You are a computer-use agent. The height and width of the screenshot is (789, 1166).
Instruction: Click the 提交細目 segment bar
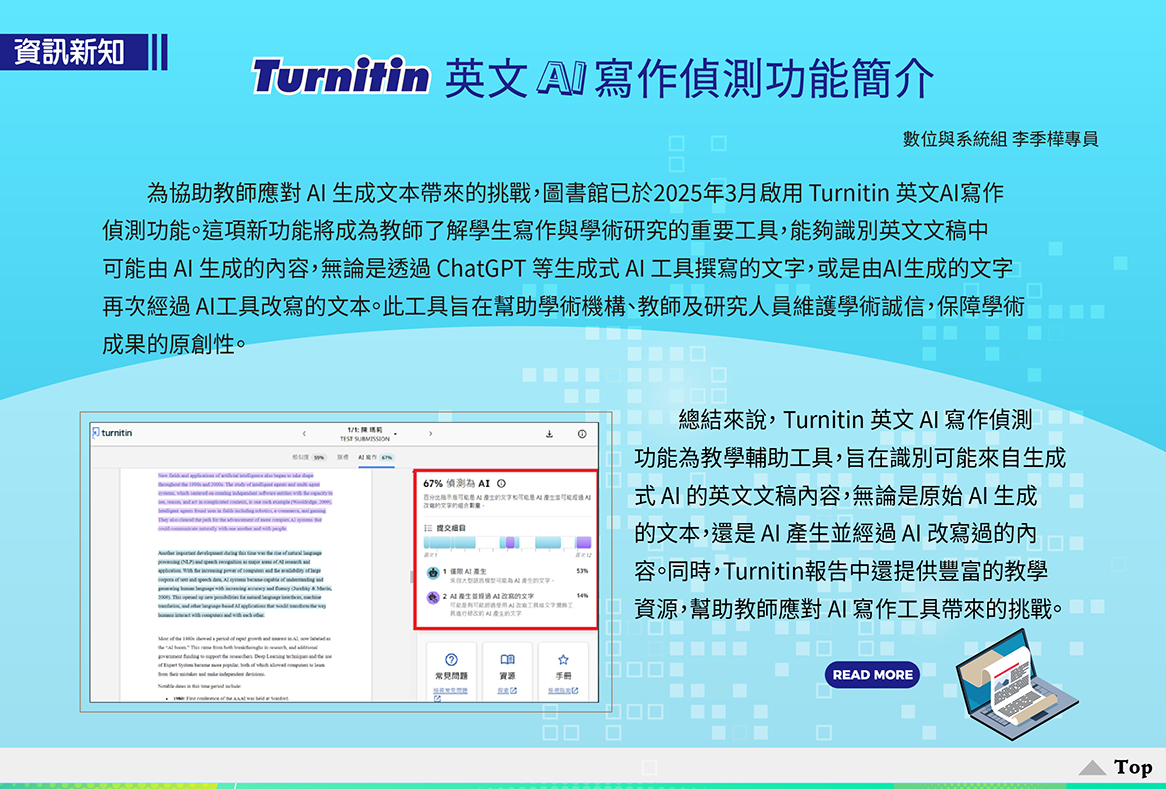(x=507, y=543)
